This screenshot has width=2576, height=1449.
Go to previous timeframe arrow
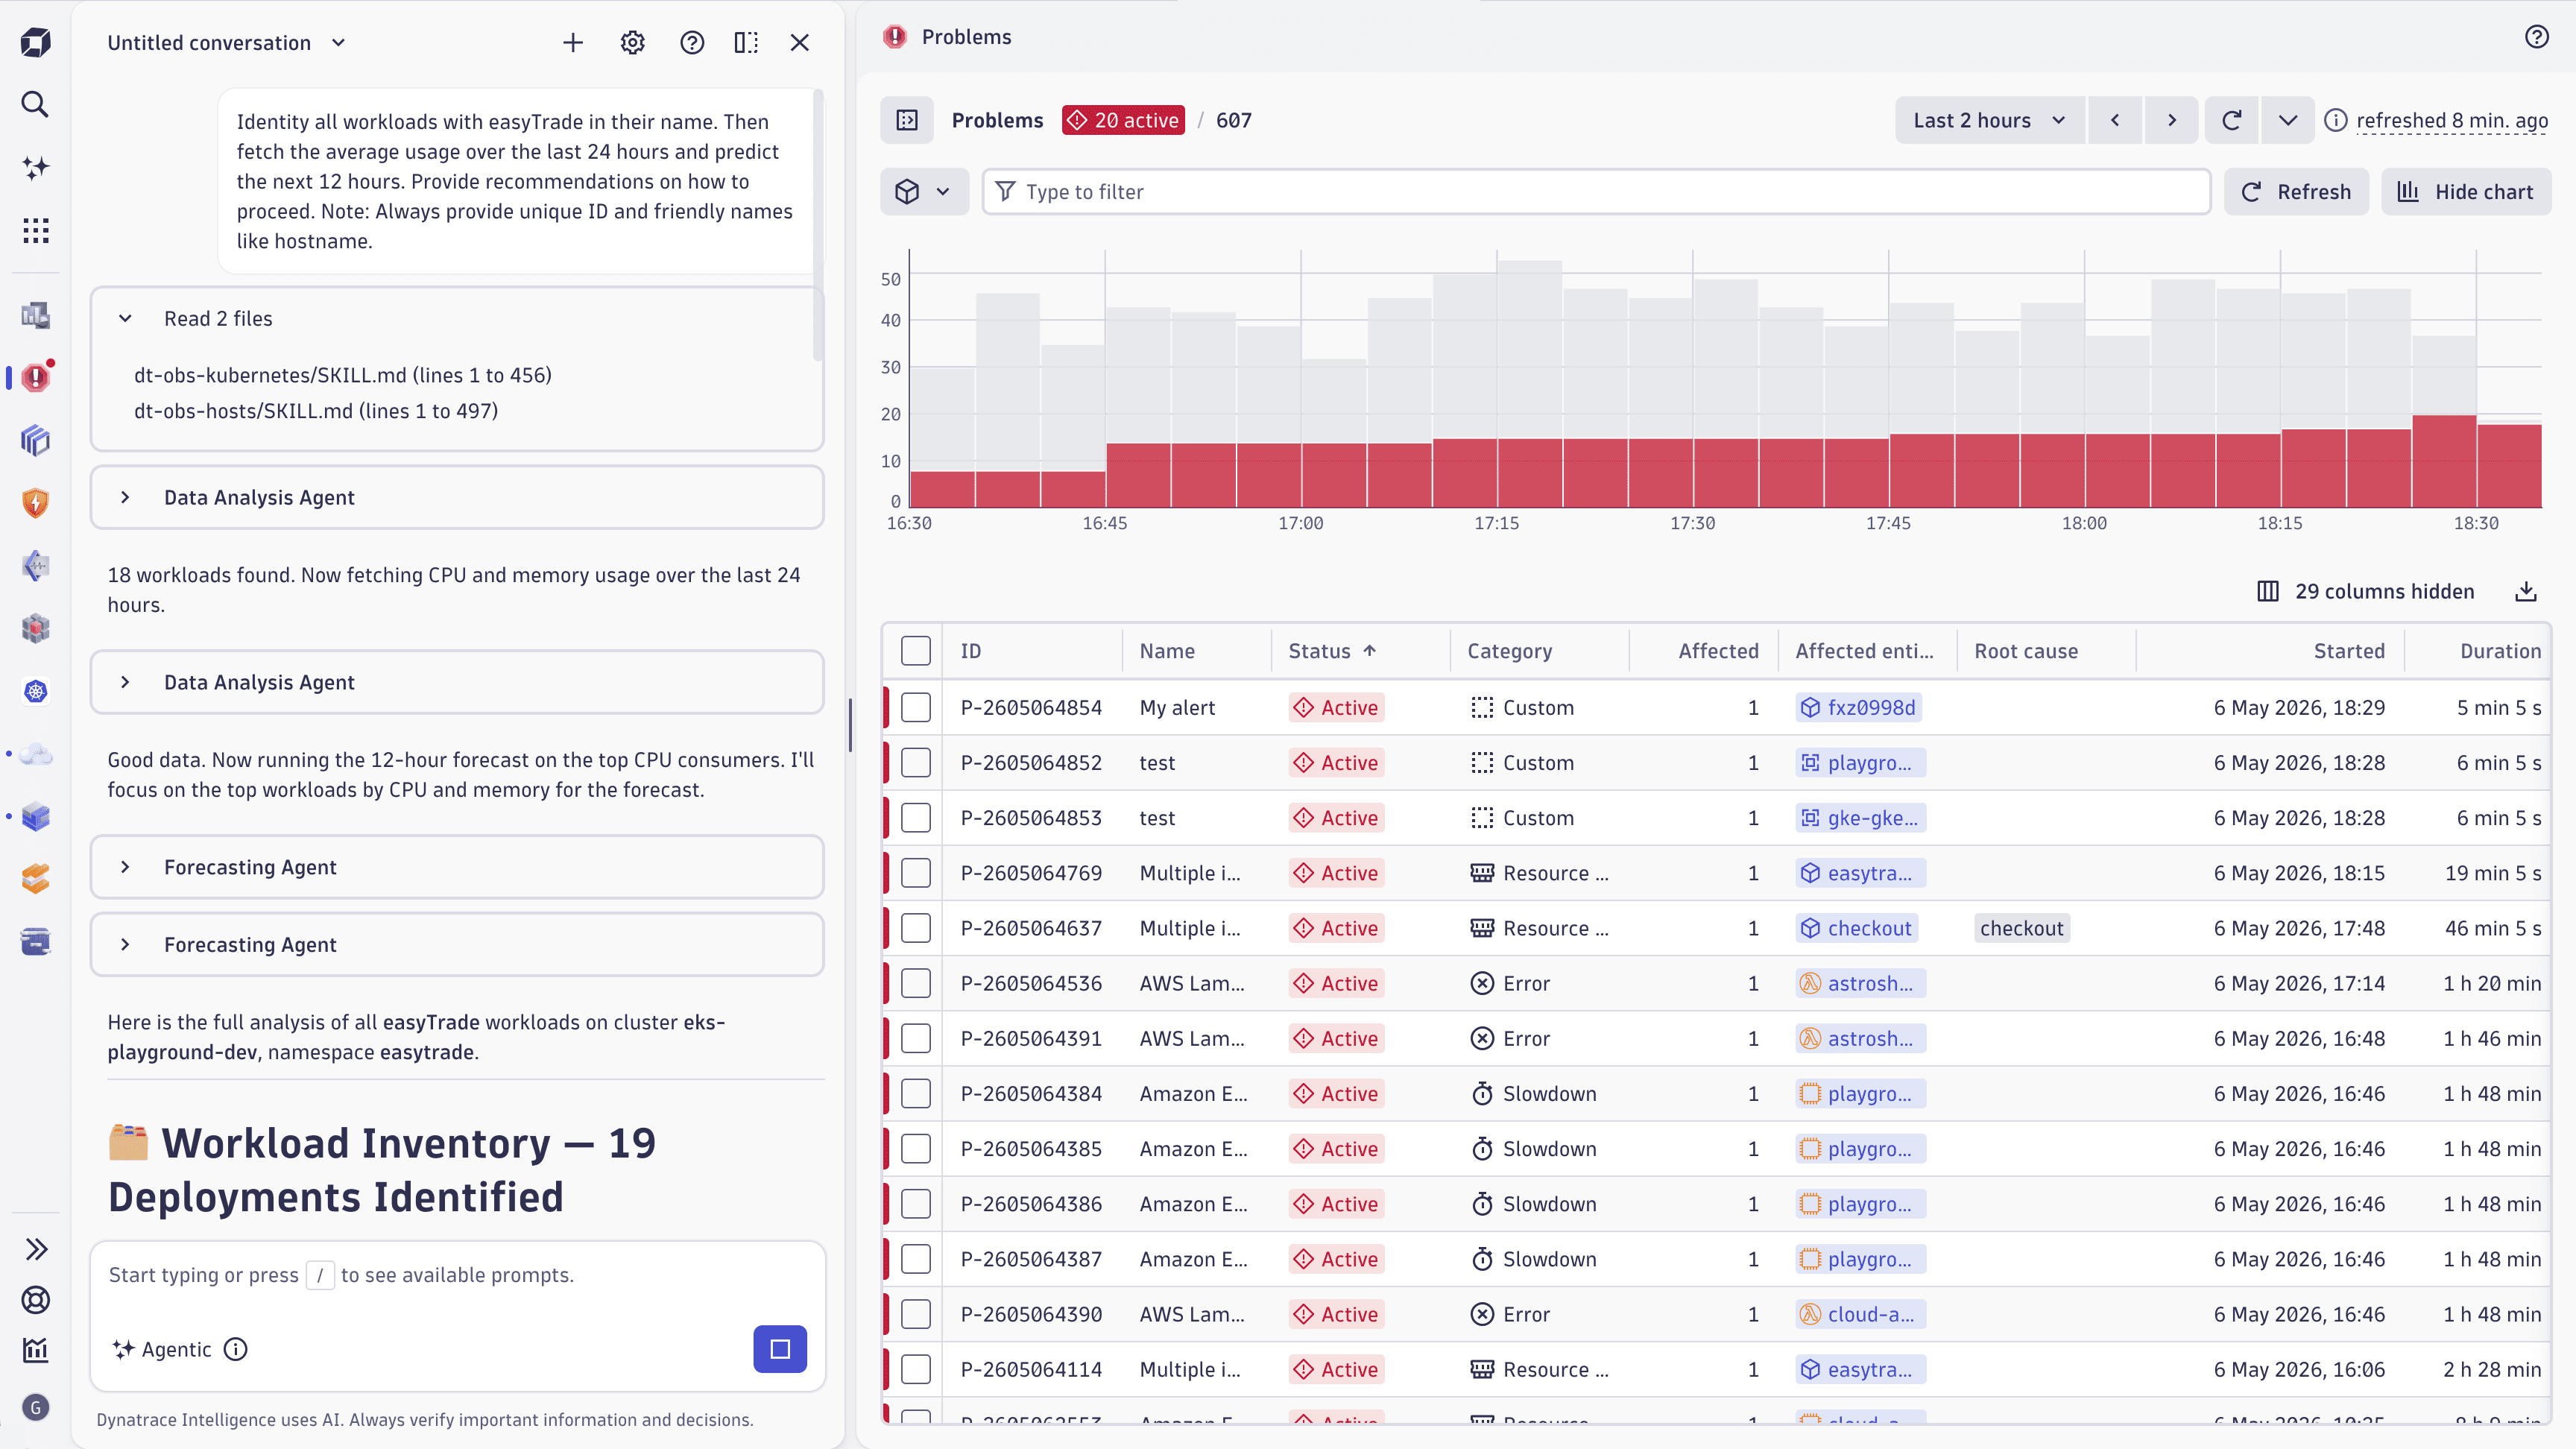pos(2115,120)
